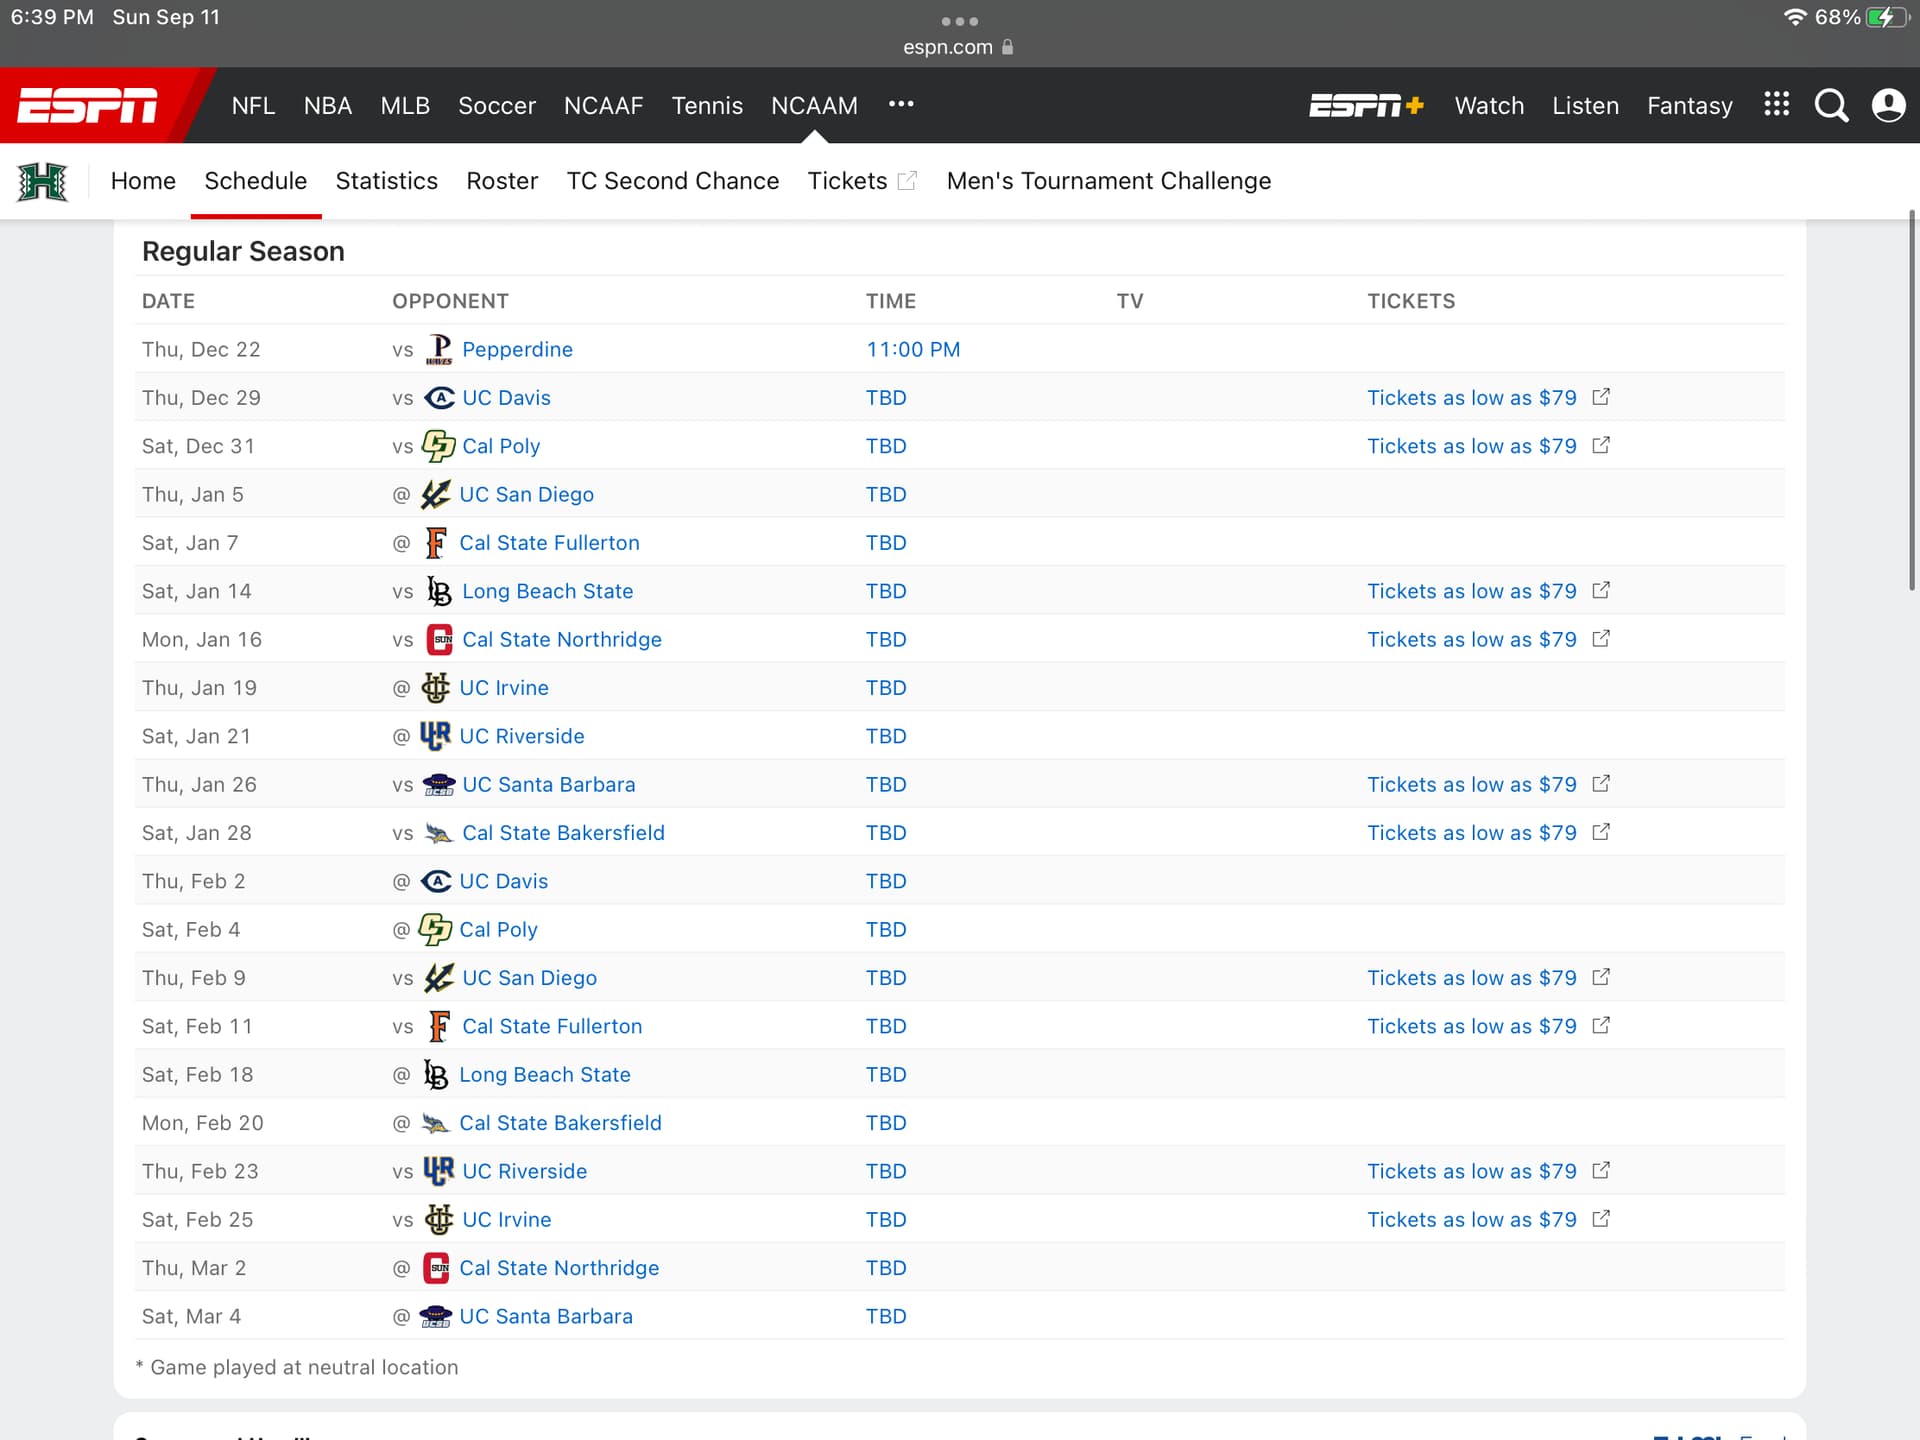Click external link icon beside Dec 29 tickets
Image resolution: width=1920 pixels, height=1440 pixels.
tap(1601, 397)
